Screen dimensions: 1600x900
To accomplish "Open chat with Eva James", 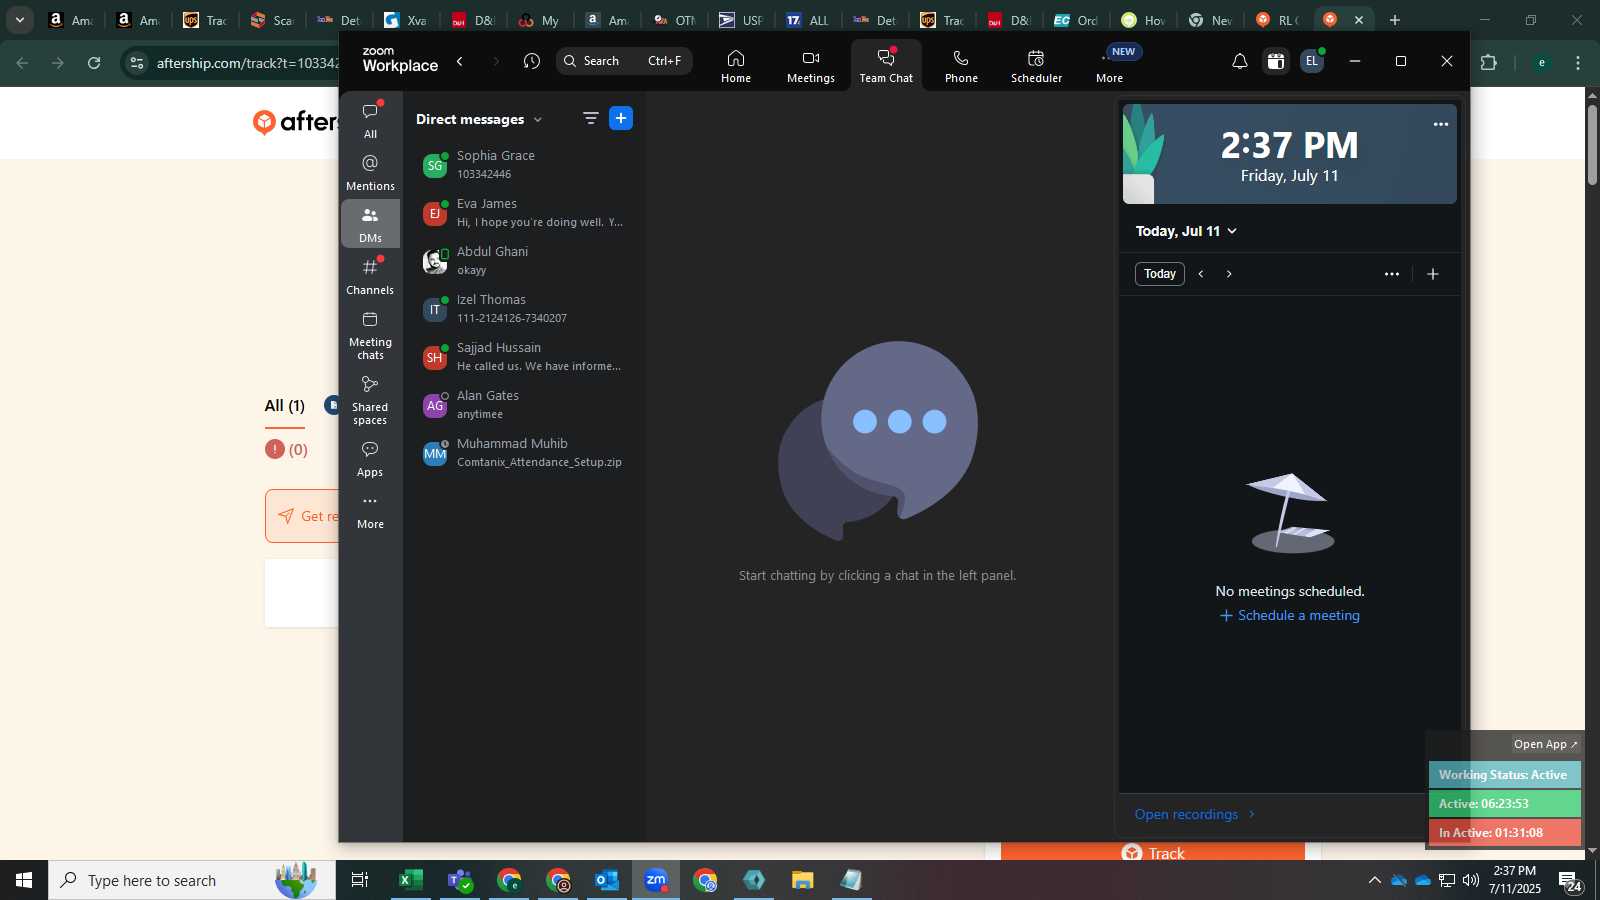I will [x=524, y=212].
